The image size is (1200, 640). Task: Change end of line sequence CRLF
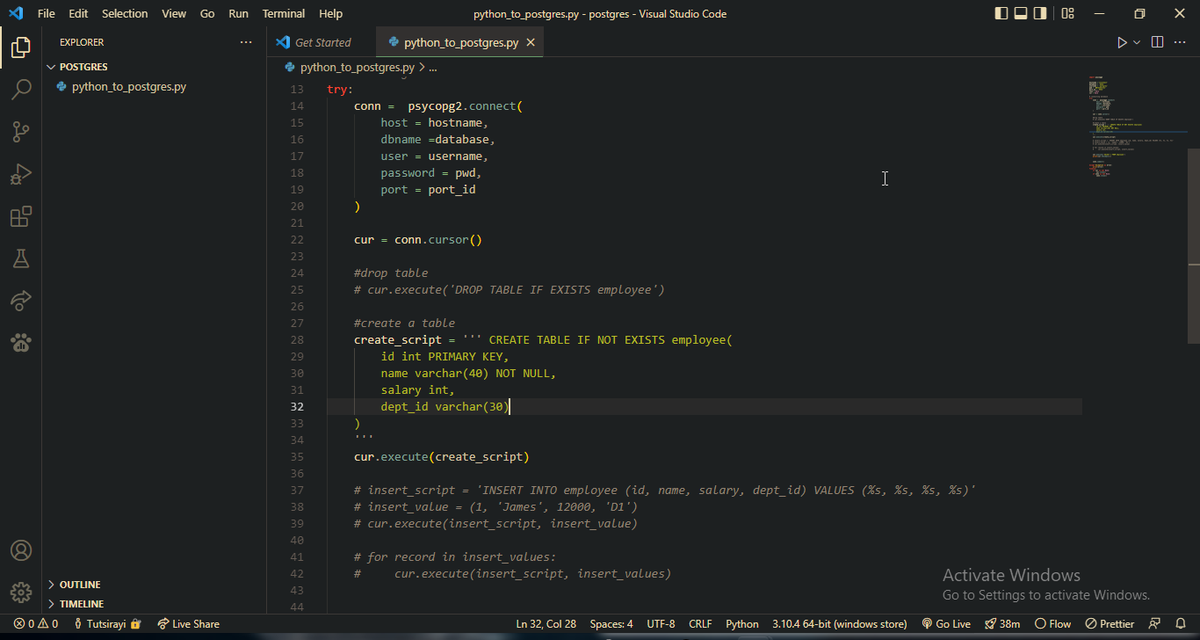point(701,624)
